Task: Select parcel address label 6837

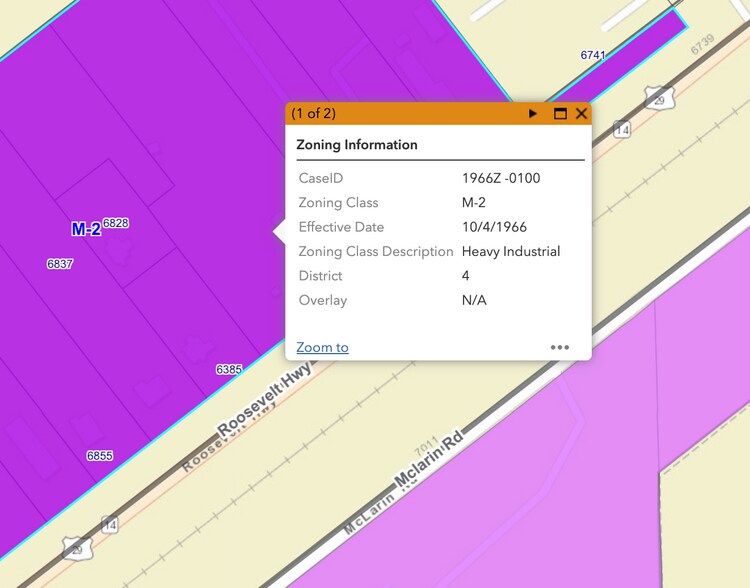Action: [60, 264]
